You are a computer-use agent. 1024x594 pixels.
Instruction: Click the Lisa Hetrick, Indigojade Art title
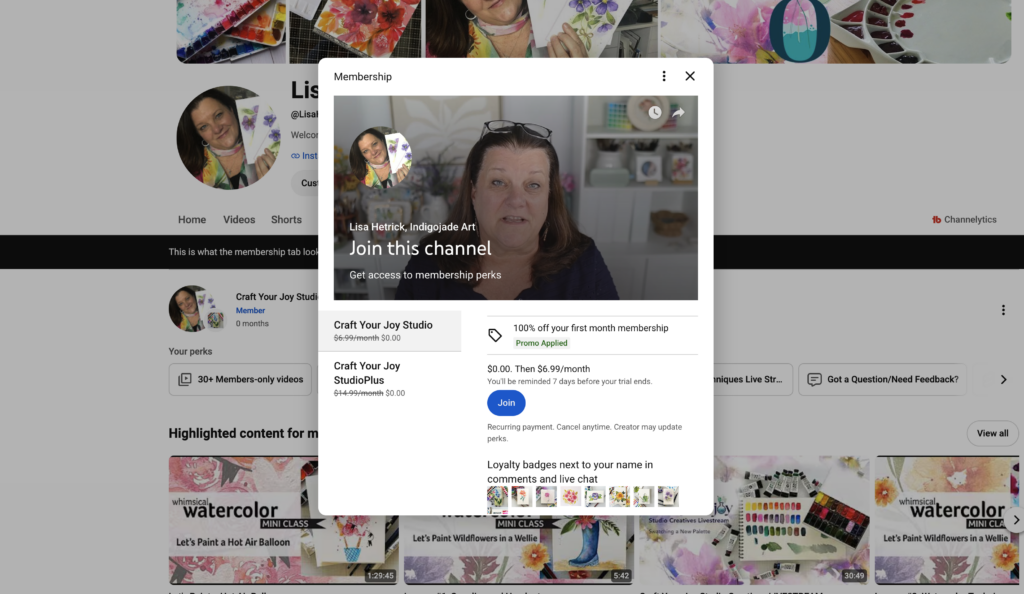(412, 227)
